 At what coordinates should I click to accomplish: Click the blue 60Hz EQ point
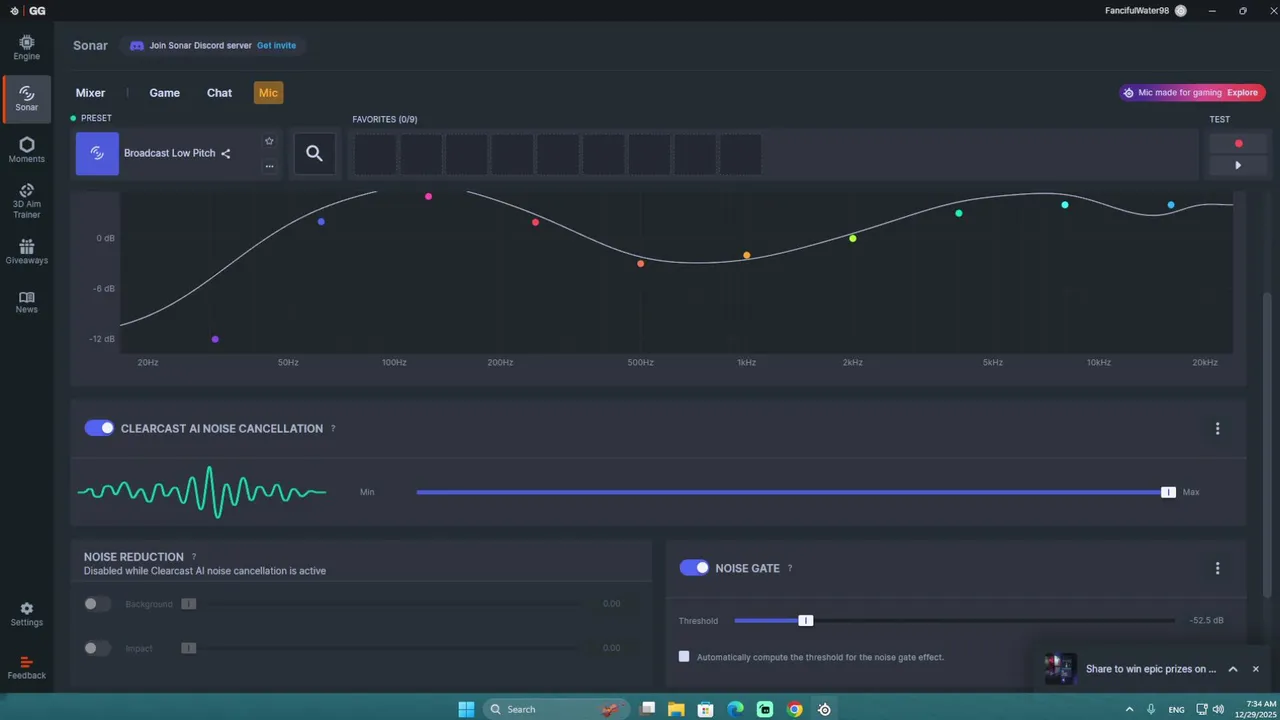321,221
